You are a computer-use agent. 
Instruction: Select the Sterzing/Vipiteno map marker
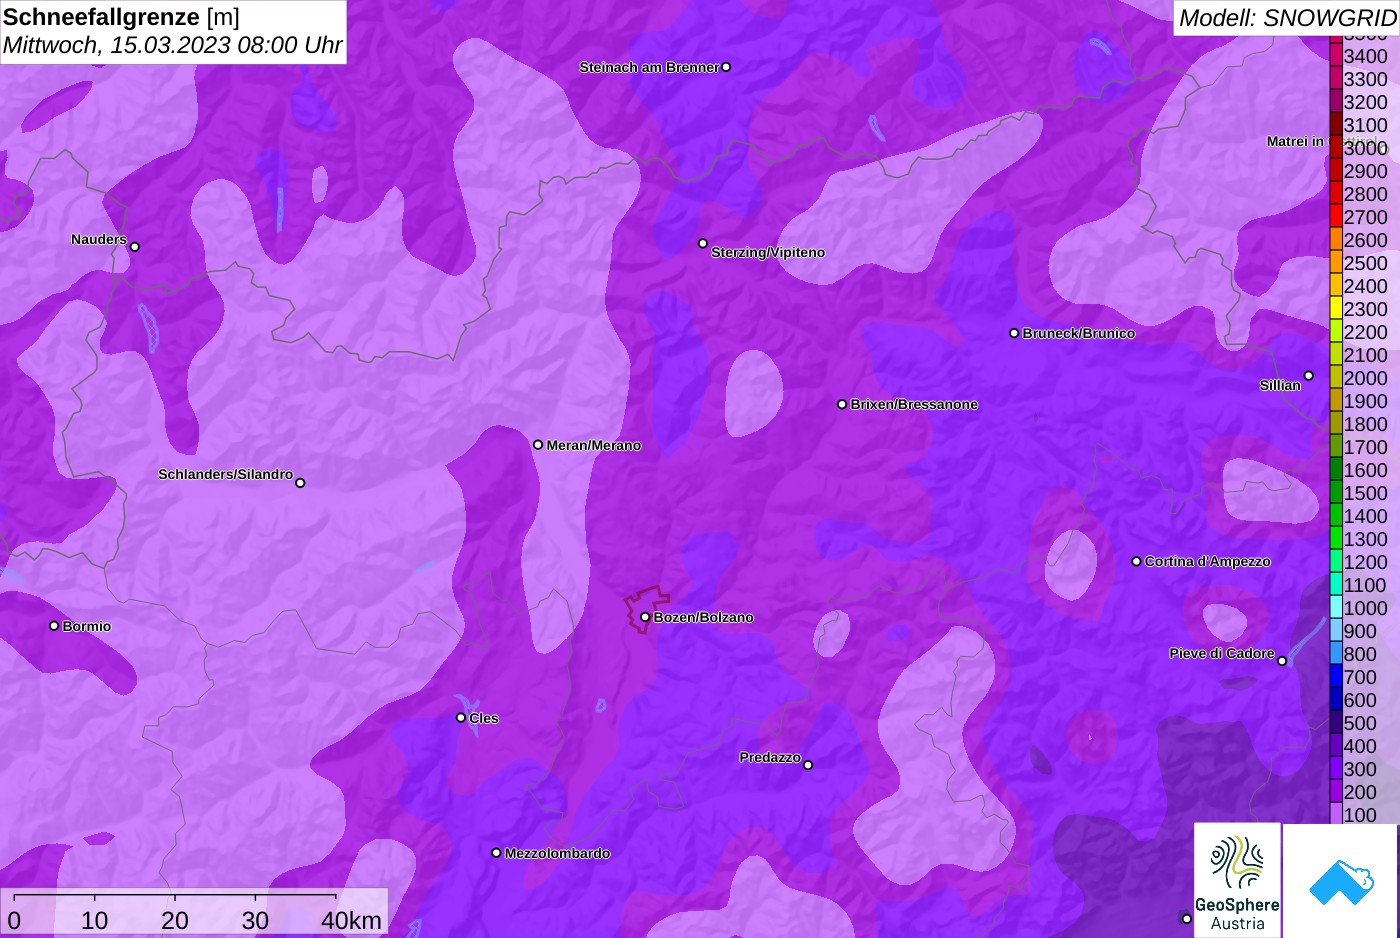tap(703, 243)
